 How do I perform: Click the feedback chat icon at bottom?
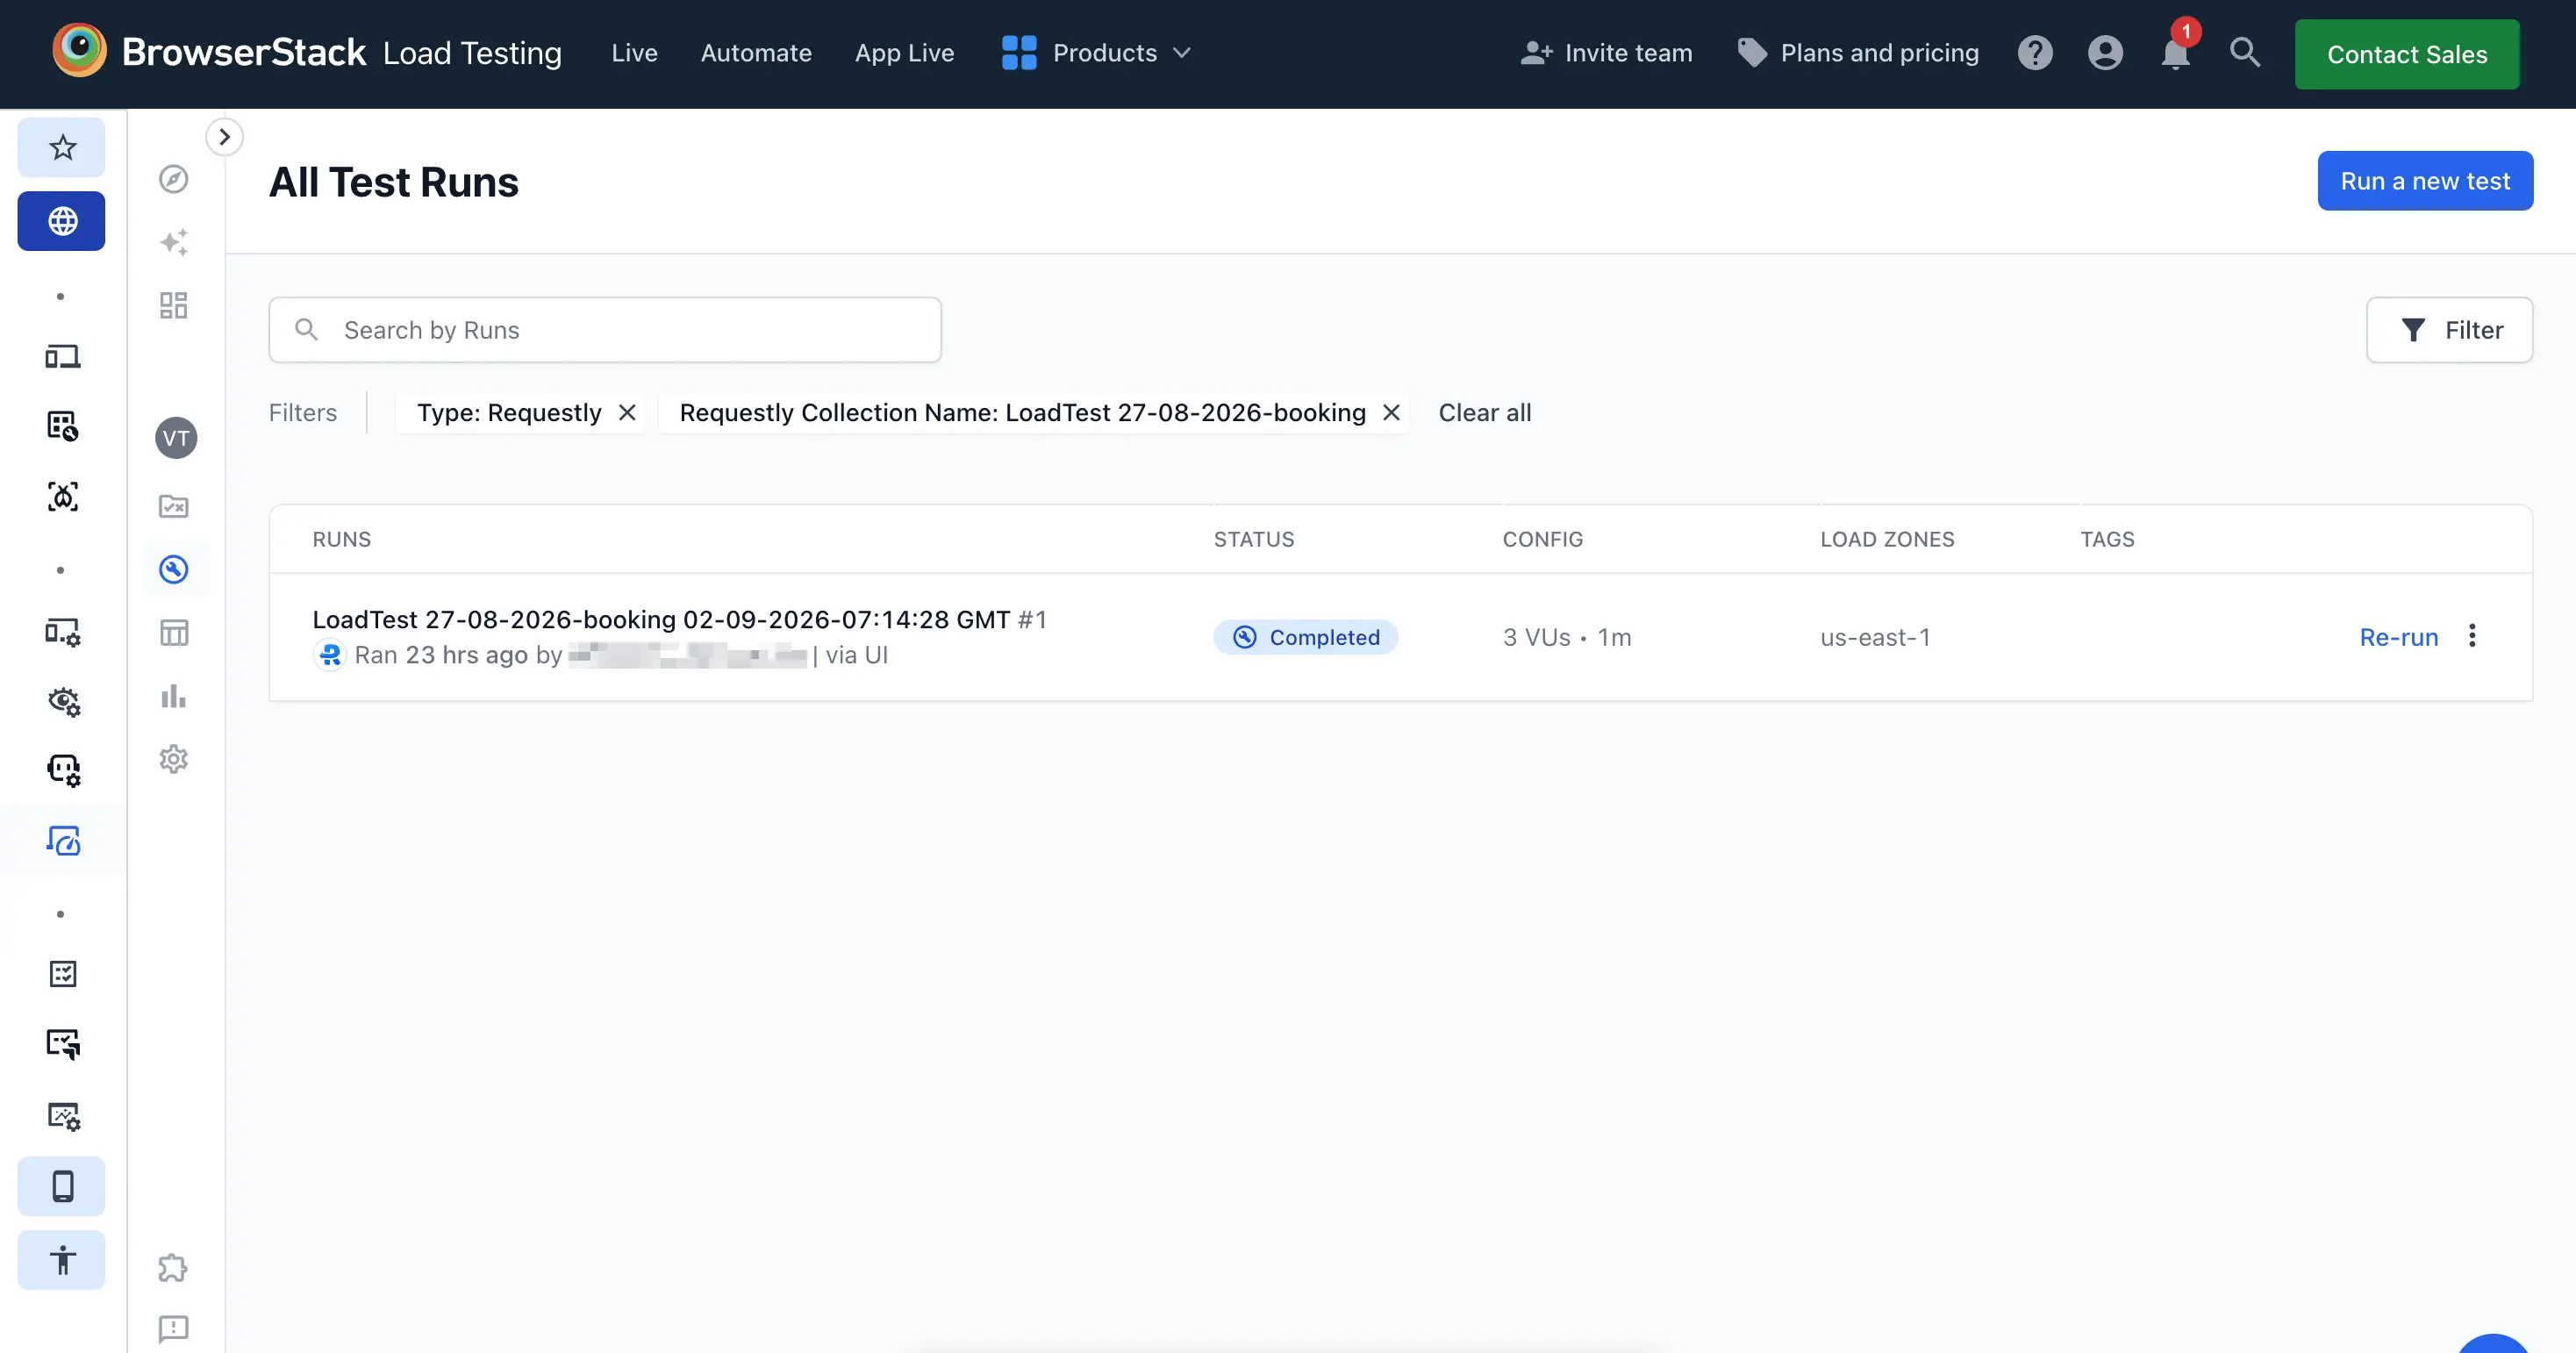click(x=174, y=1329)
